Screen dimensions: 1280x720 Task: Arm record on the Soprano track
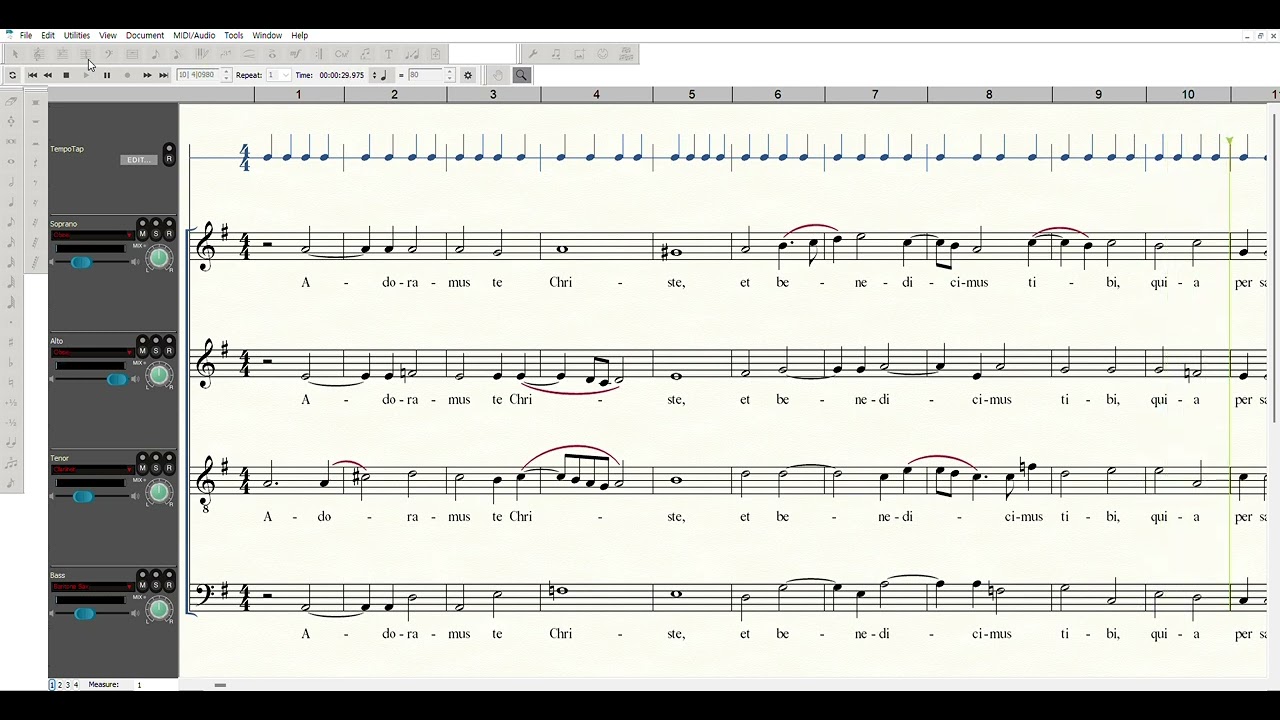[169, 234]
